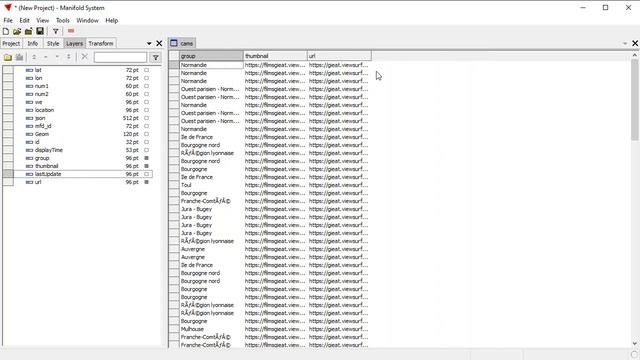Click the filter funnel icon in main toolbar
This screenshot has width=640, height=360.
tap(56, 31)
